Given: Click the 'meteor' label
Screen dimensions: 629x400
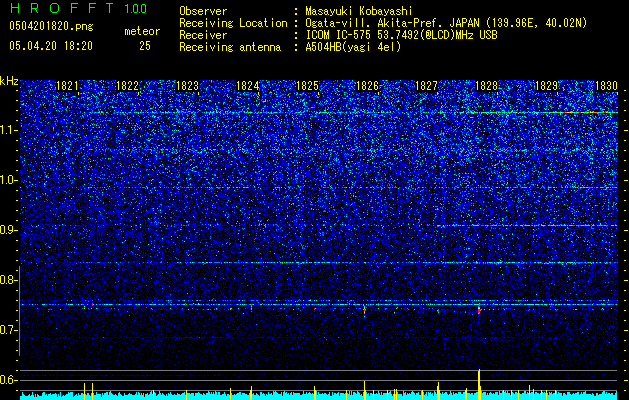Looking at the screenshot, I should 142,31.
